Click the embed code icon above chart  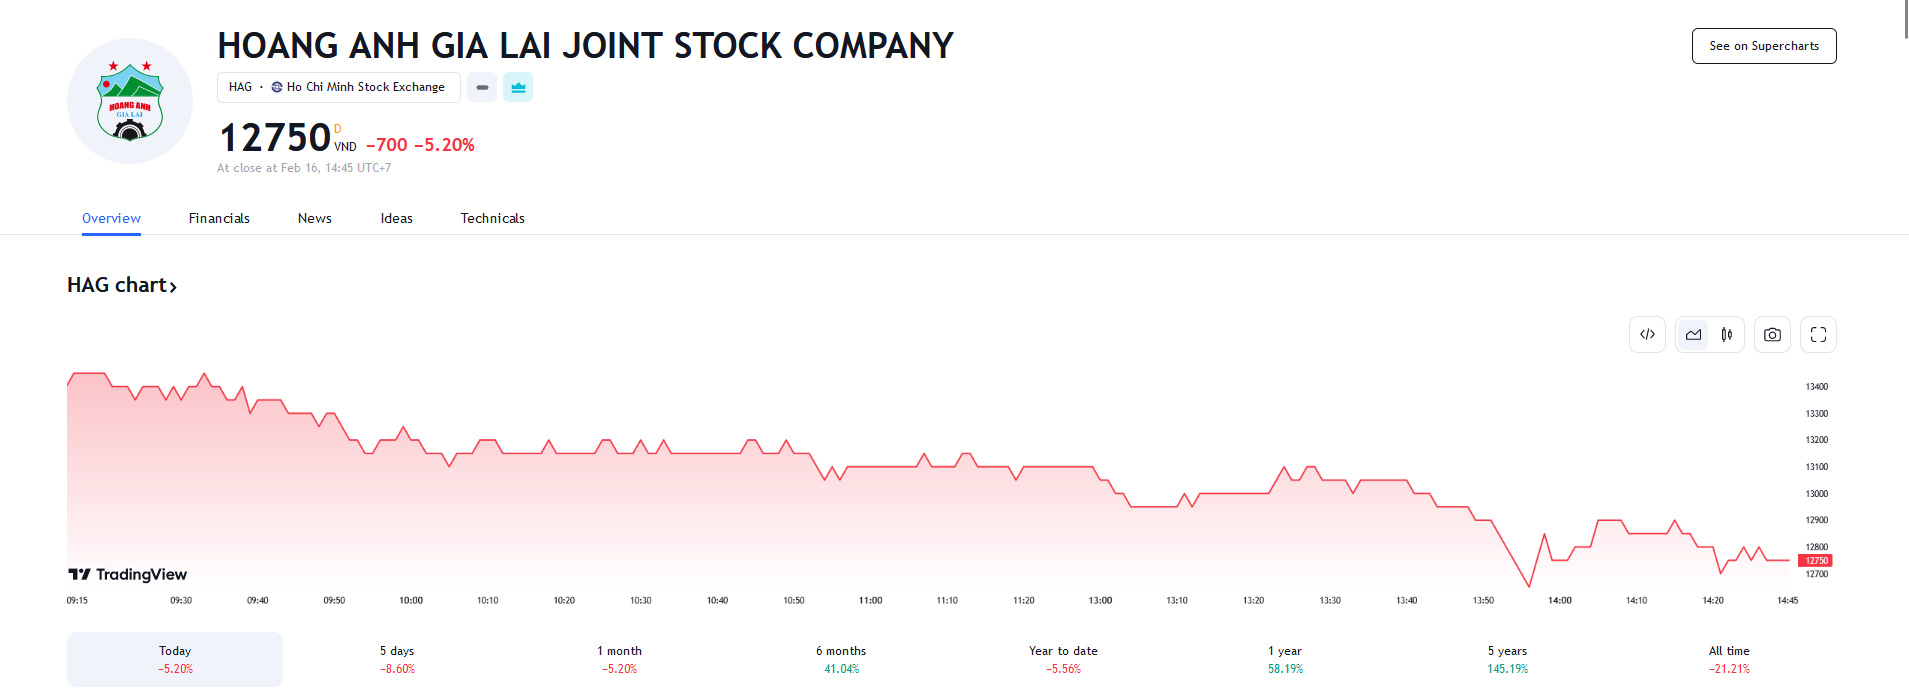click(x=1647, y=335)
